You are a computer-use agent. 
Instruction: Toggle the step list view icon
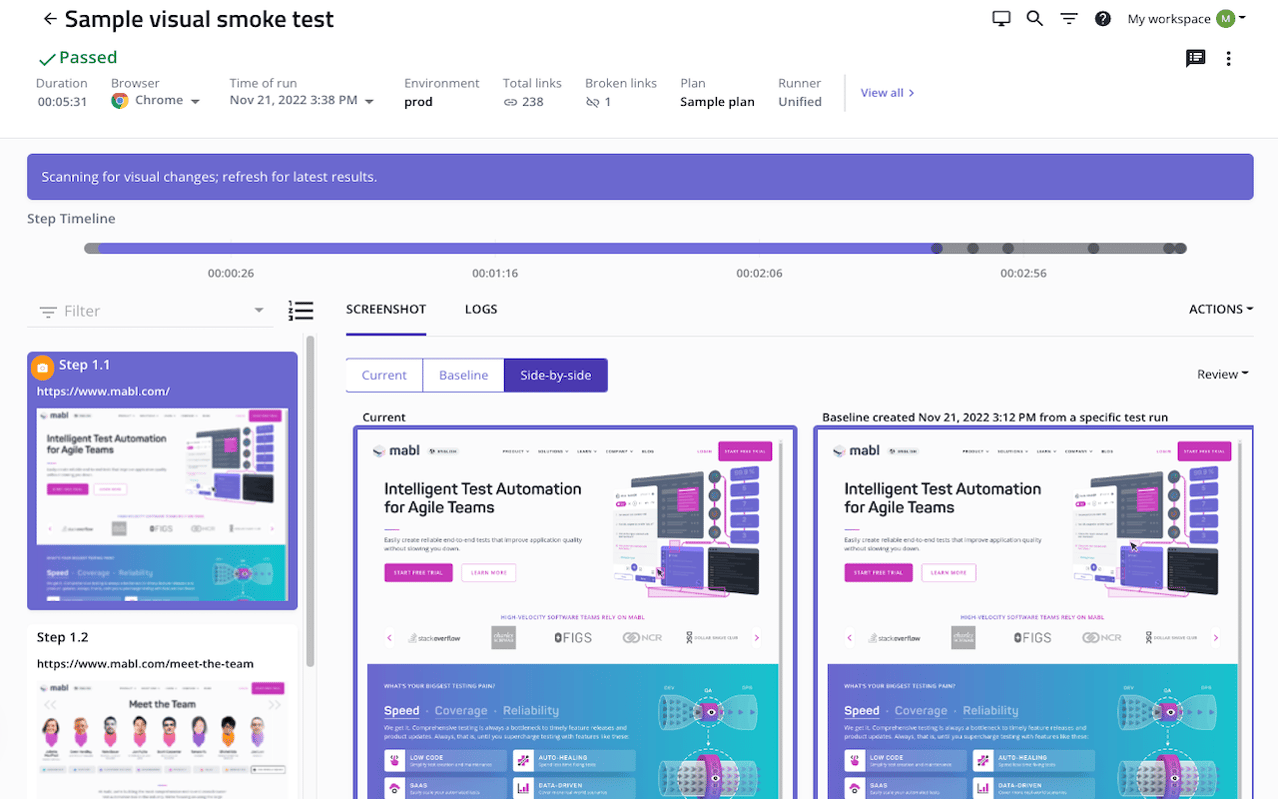[x=301, y=311]
